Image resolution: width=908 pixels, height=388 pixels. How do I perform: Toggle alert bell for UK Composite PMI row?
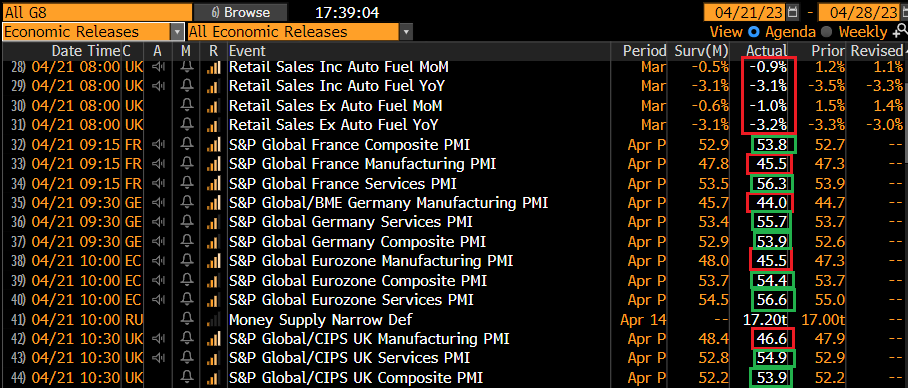[187, 378]
